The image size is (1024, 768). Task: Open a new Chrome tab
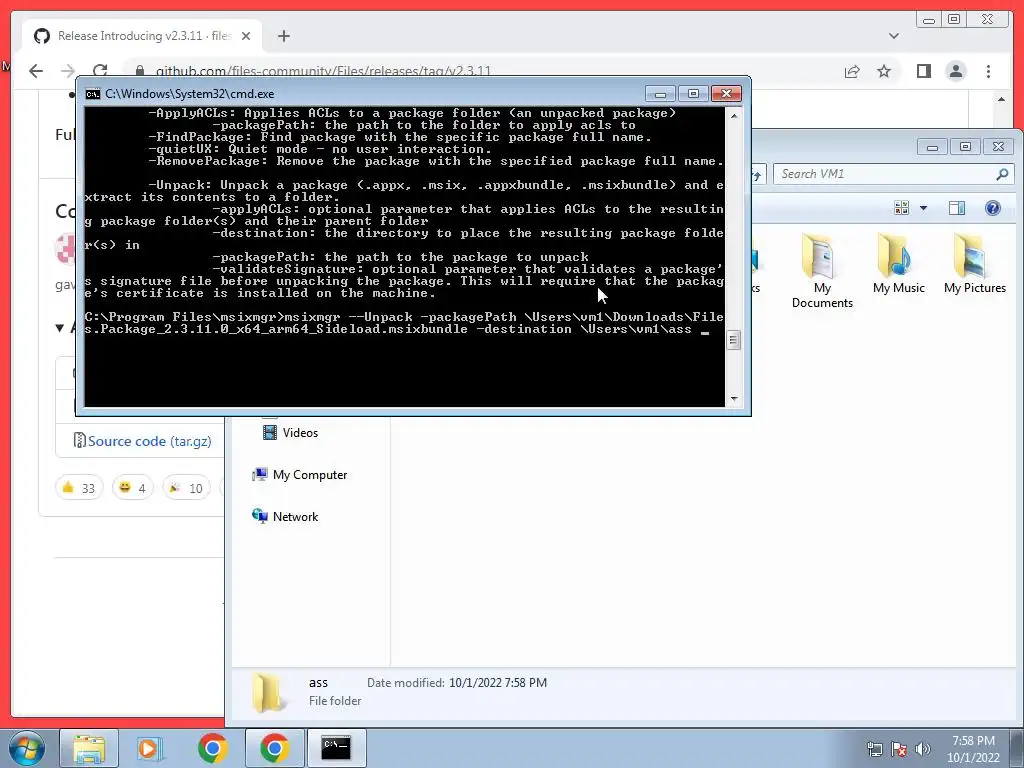[x=283, y=36]
